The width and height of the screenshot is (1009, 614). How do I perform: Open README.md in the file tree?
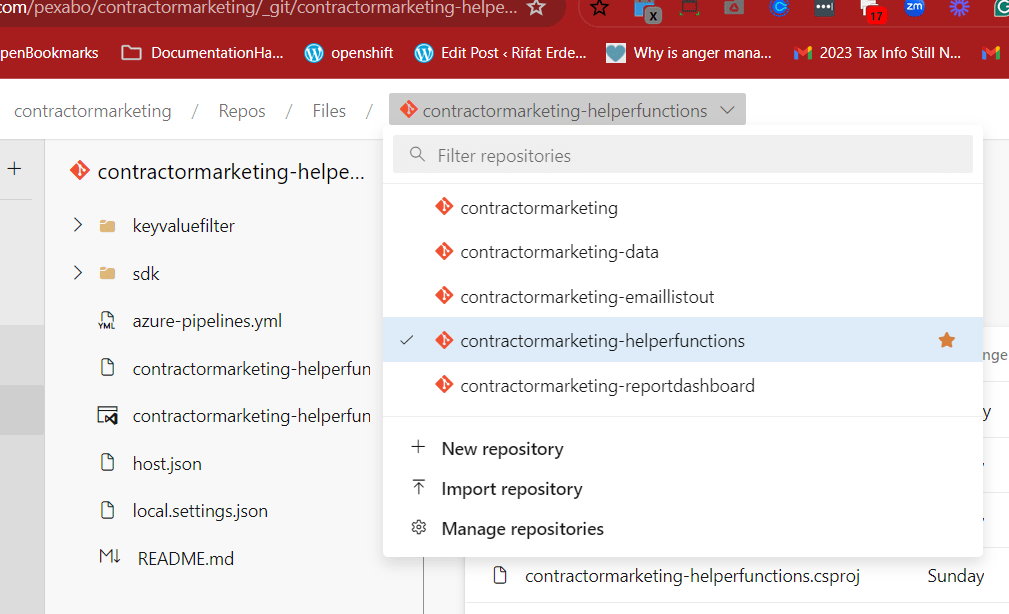point(185,558)
